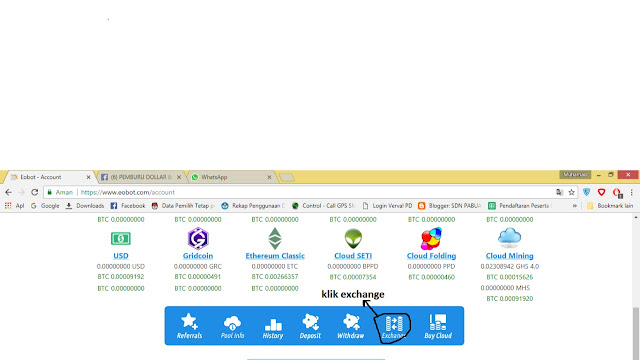Select the text 0.00000000 GRC
This screenshot has height=360, width=640.
coord(198,267)
